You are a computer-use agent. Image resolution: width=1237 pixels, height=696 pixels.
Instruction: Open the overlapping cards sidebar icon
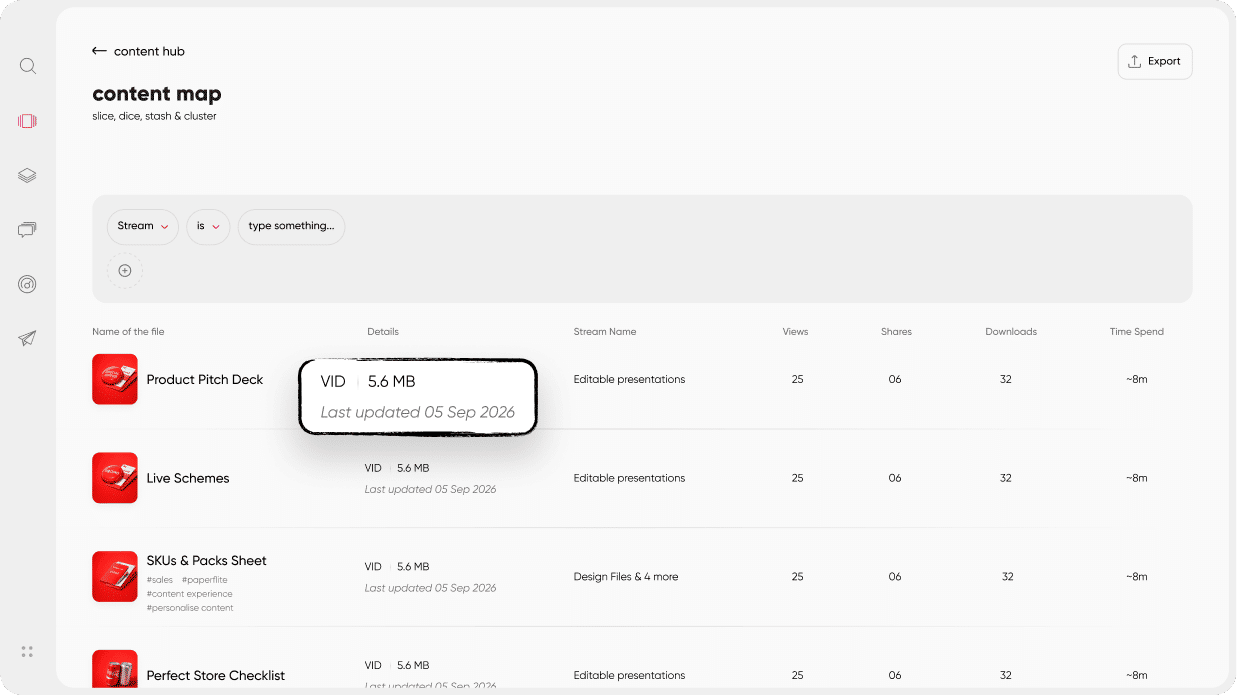pyautogui.click(x=27, y=230)
